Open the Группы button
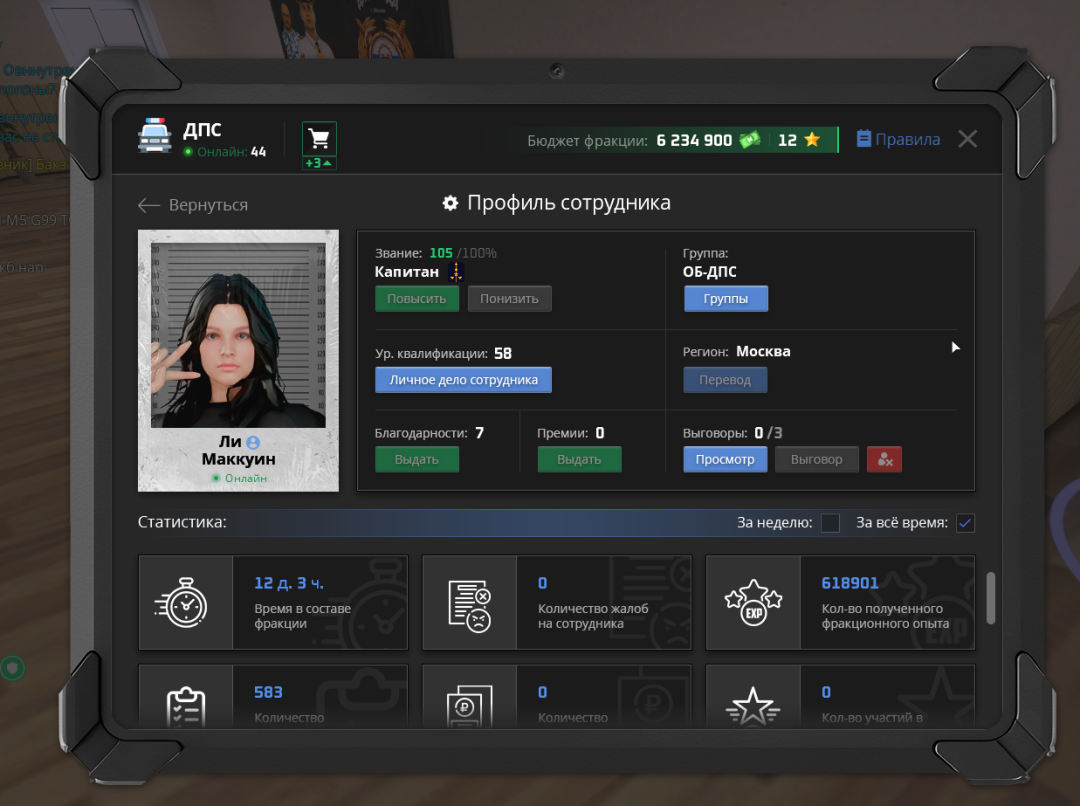1080x806 pixels. click(725, 299)
